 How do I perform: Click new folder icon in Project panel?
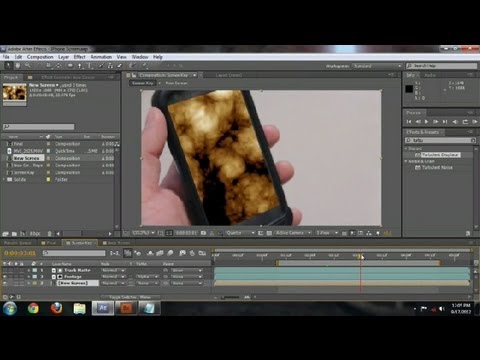tap(14, 234)
